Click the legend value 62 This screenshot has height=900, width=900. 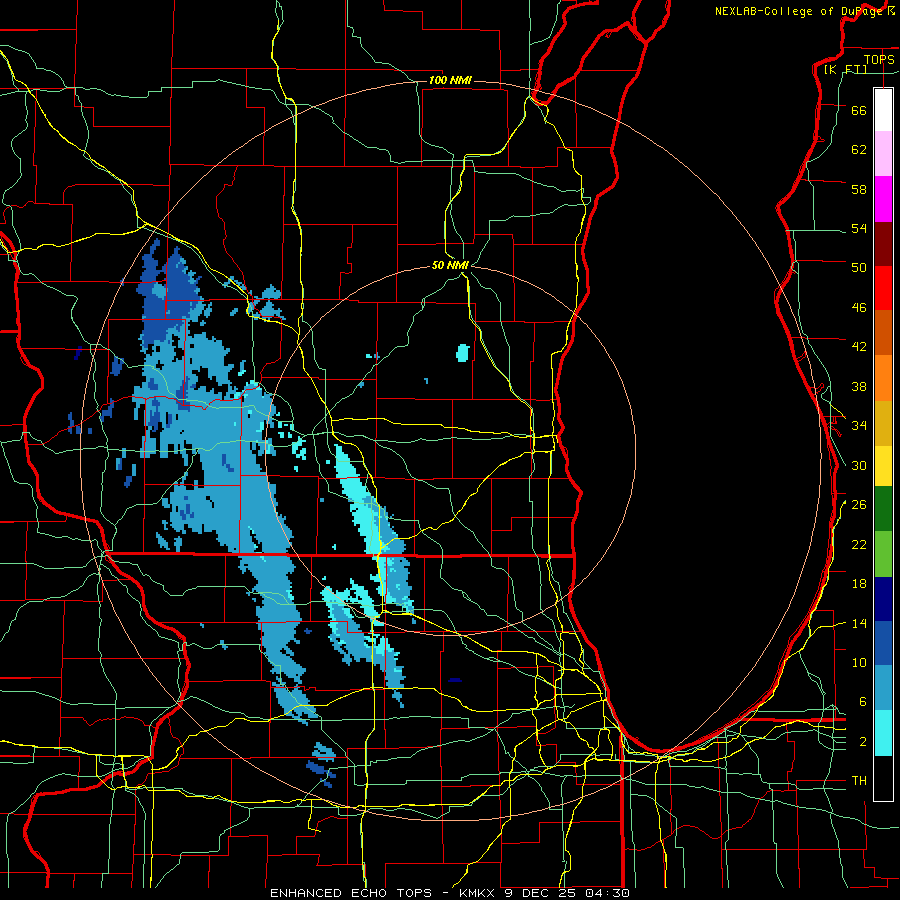pyautogui.click(x=859, y=150)
